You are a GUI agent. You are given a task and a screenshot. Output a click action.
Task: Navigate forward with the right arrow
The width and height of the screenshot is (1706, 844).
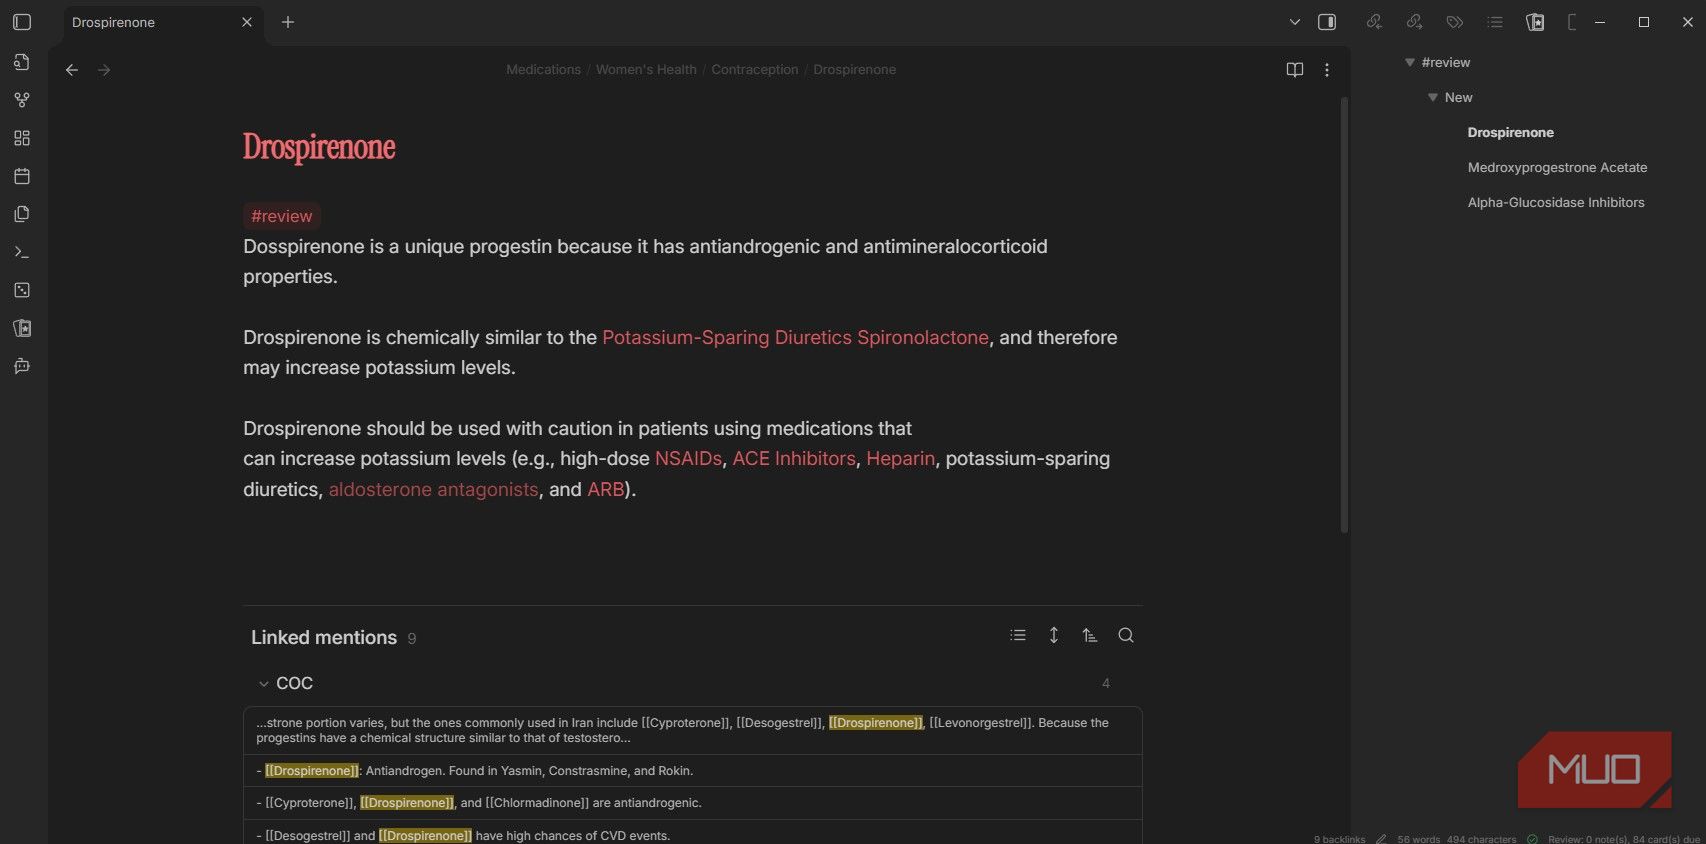pyautogui.click(x=104, y=70)
